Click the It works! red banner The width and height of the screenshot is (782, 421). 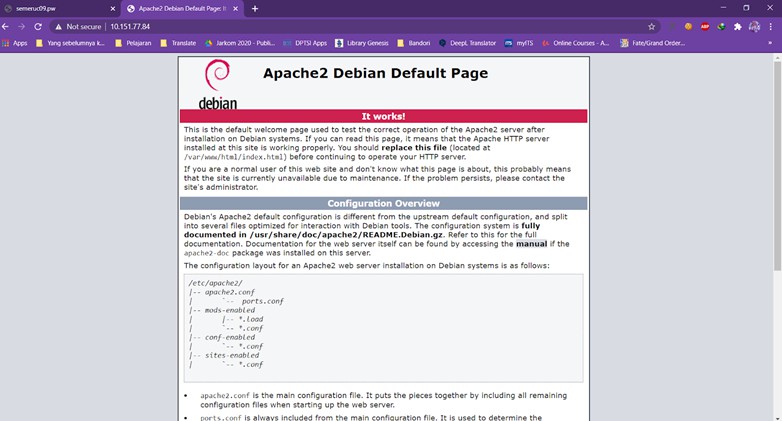(384, 116)
